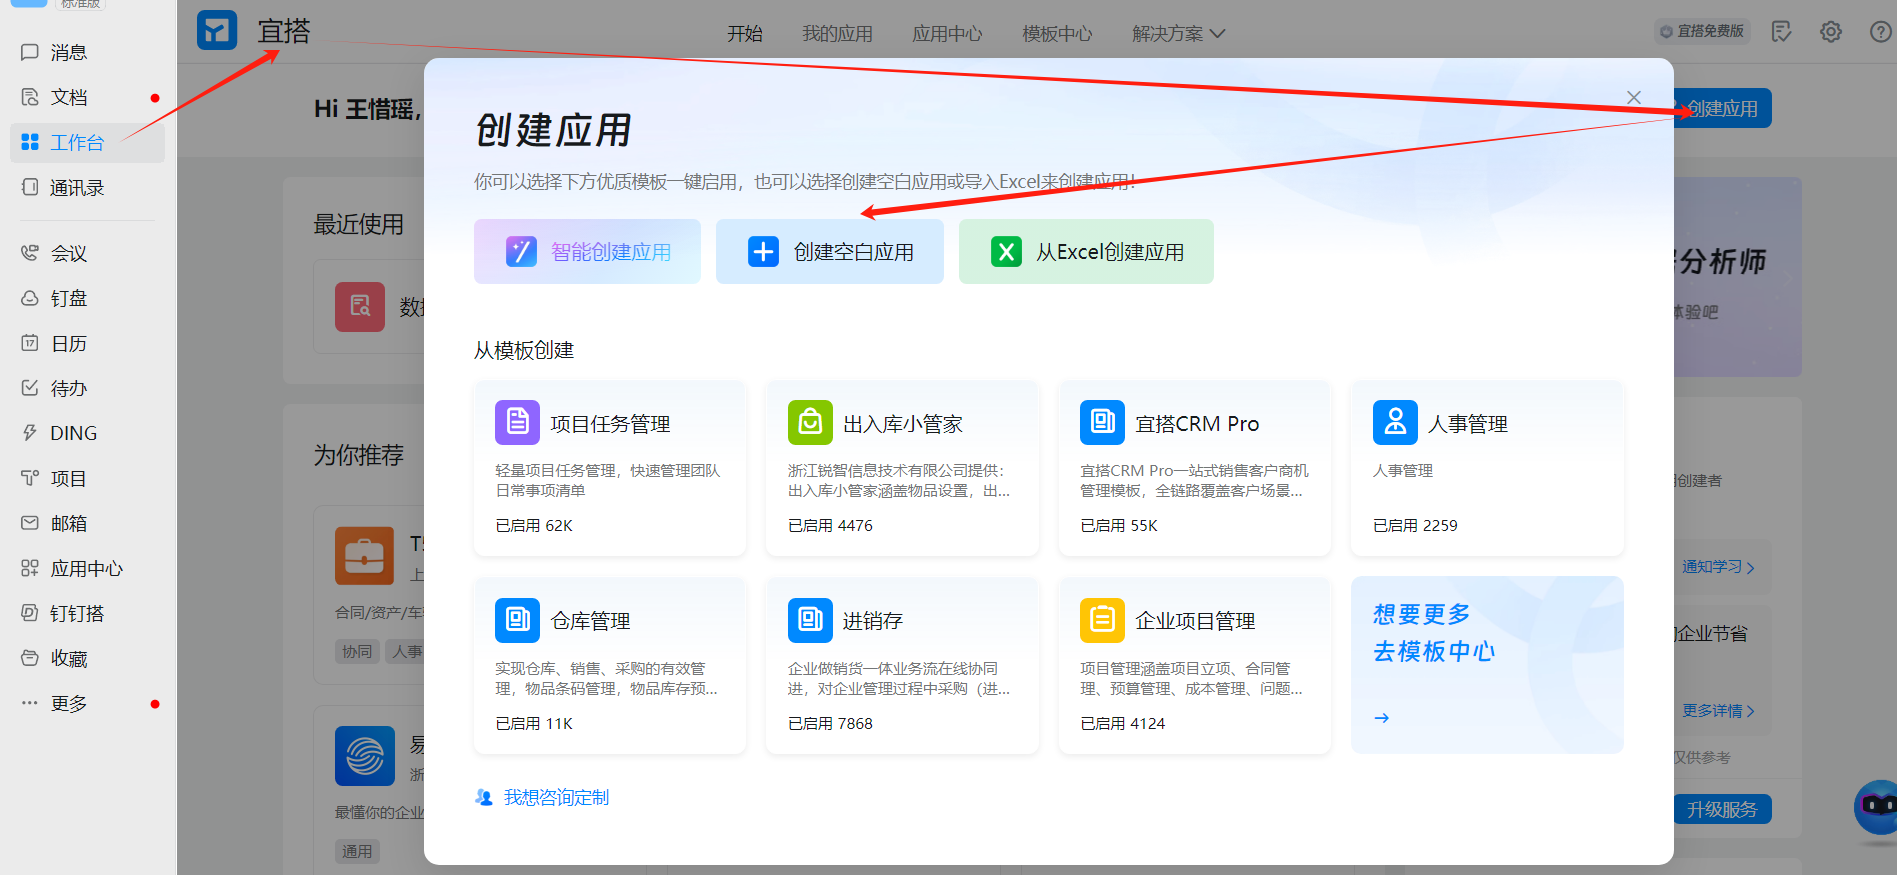The height and width of the screenshot is (875, 1897).
Task: Close the 创建应用 dialog
Action: click(1634, 97)
